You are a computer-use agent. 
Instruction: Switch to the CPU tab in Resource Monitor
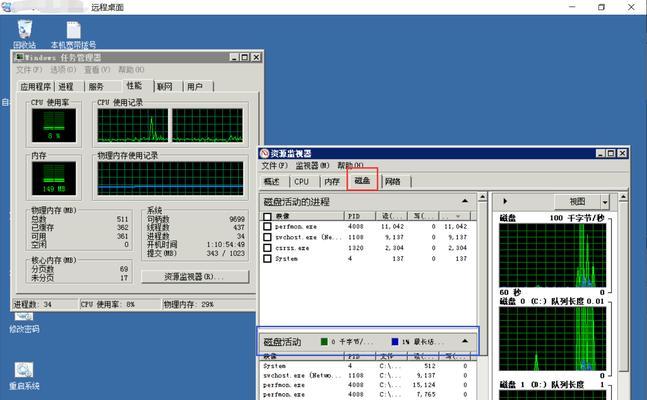click(x=302, y=182)
